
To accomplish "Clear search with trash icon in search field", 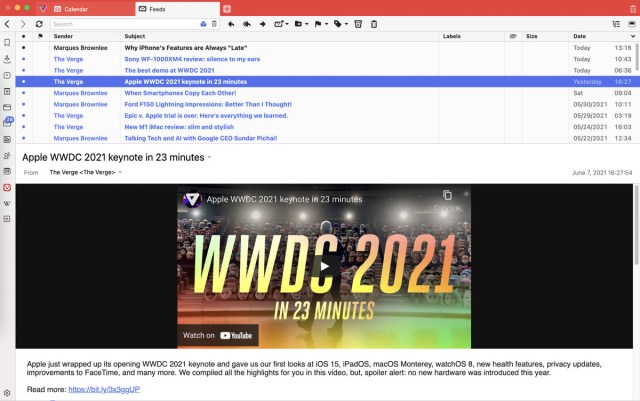I will coord(214,24).
